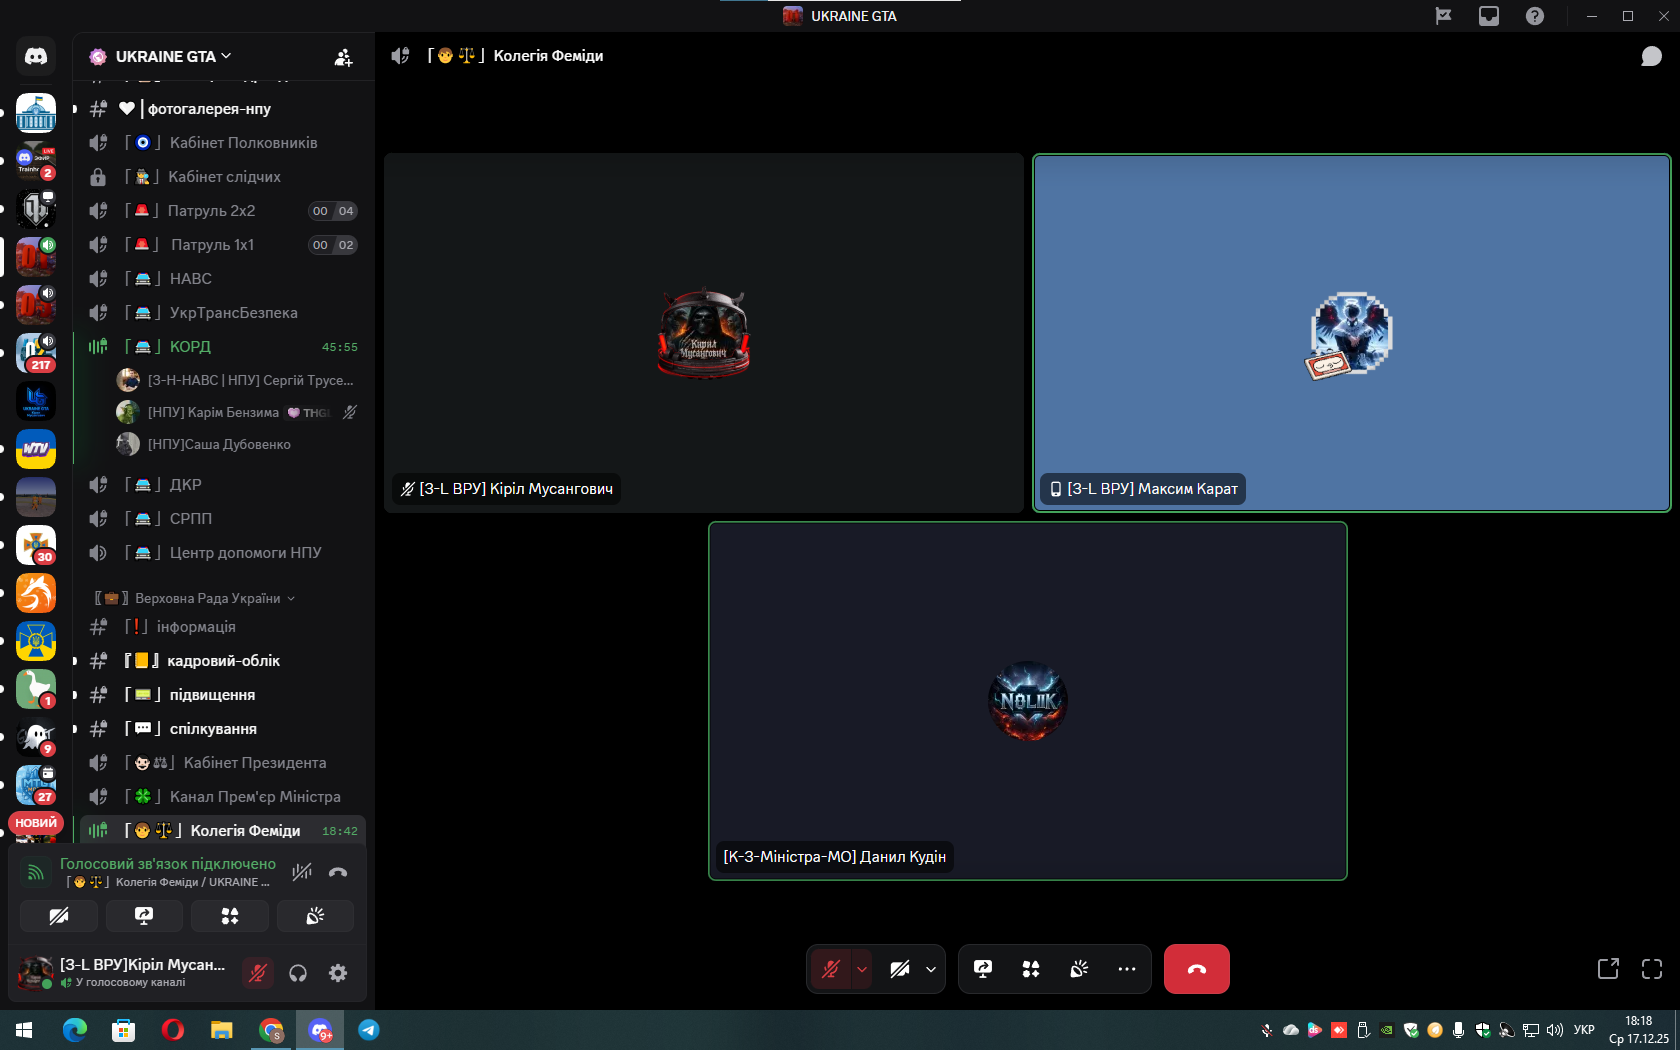
Task: Select the Данил Кудін video tile
Action: click(x=1028, y=701)
